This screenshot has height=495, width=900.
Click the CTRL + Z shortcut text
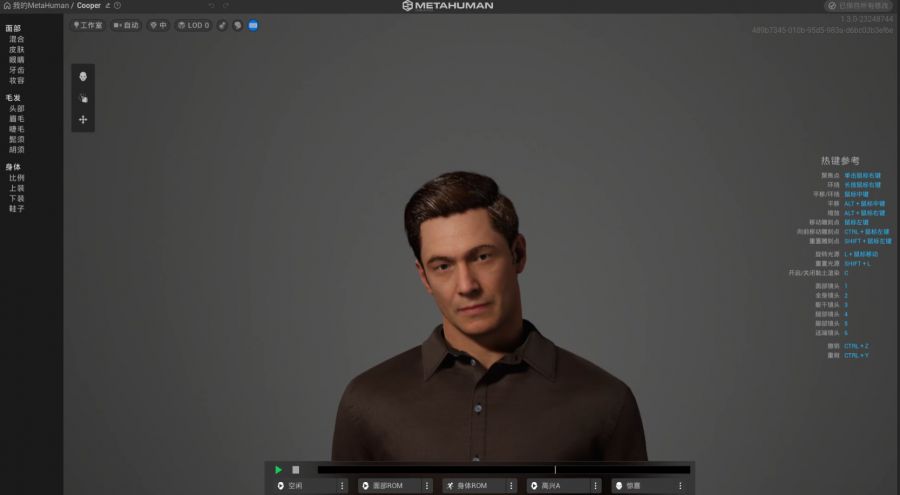[x=856, y=346]
